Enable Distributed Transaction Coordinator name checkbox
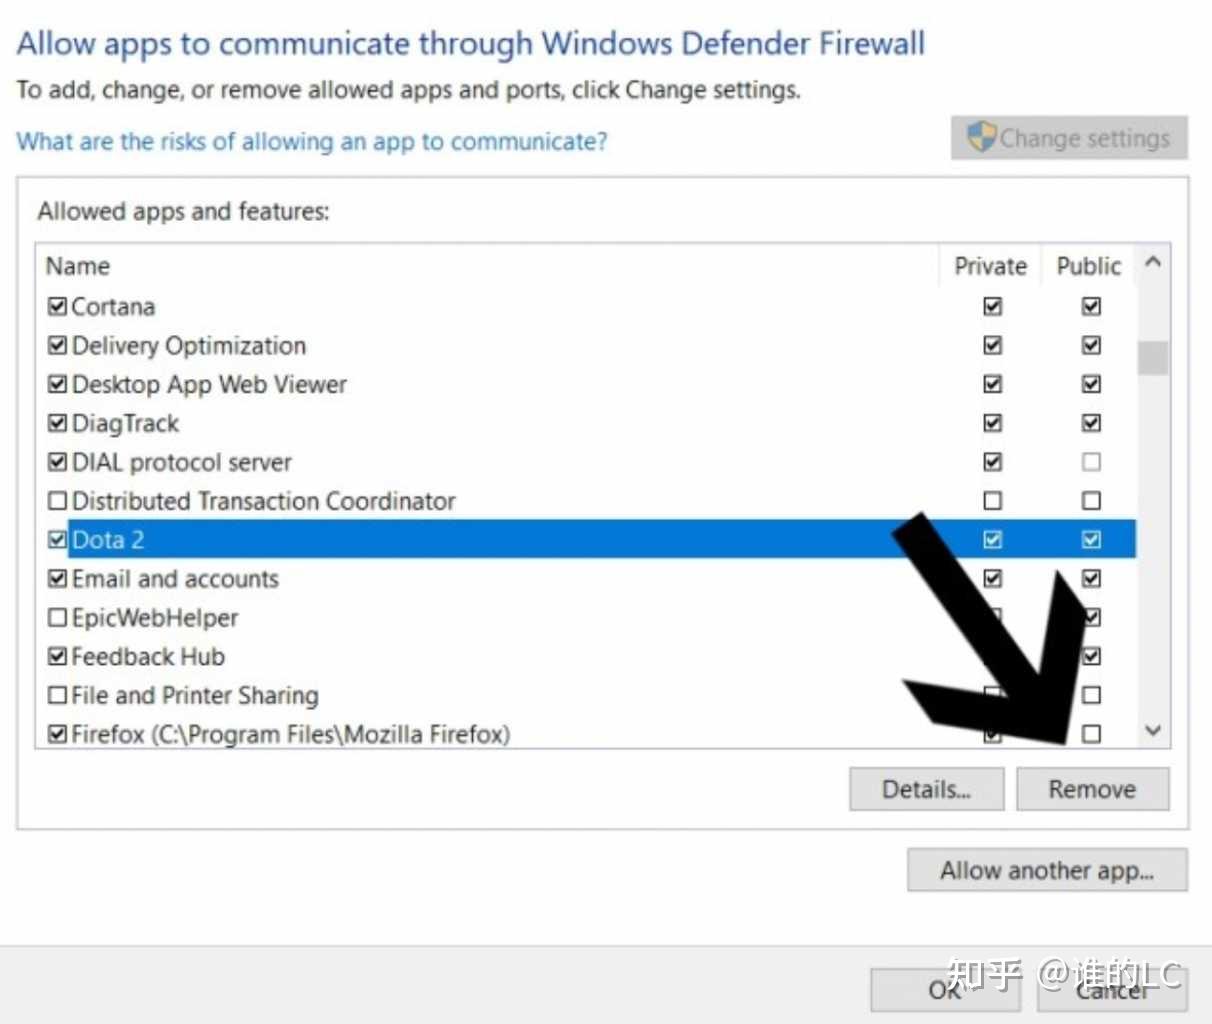Screen dimensions: 1212x1024 (58, 500)
